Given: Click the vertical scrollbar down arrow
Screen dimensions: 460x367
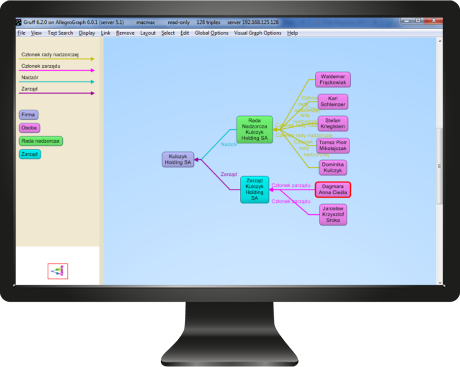Looking at the screenshot, I should click(440, 283).
